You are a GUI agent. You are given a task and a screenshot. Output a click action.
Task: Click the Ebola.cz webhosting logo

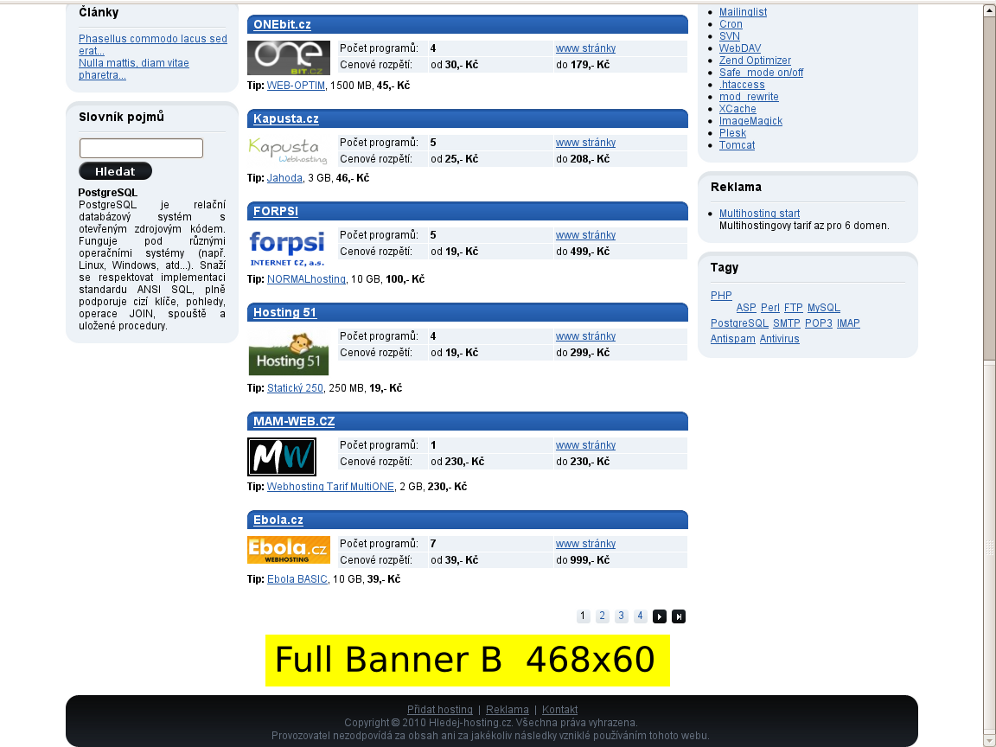coord(288,550)
